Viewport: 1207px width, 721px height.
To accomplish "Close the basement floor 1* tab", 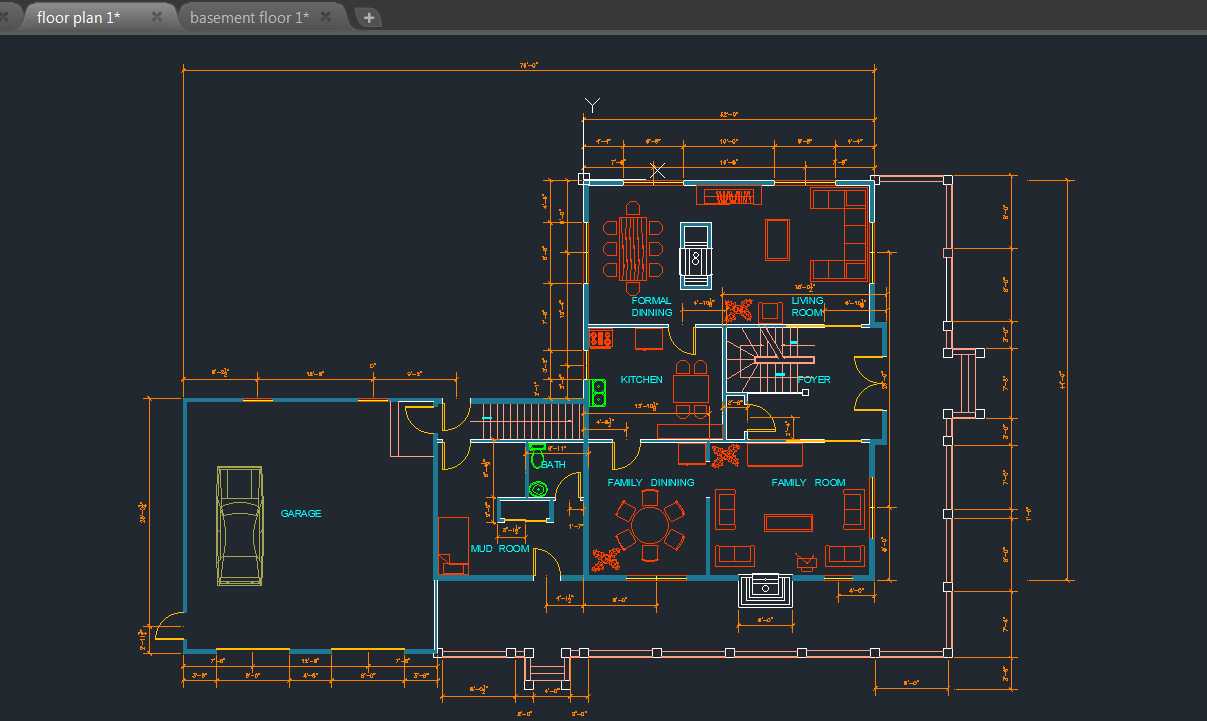I will pyautogui.click(x=326, y=17).
